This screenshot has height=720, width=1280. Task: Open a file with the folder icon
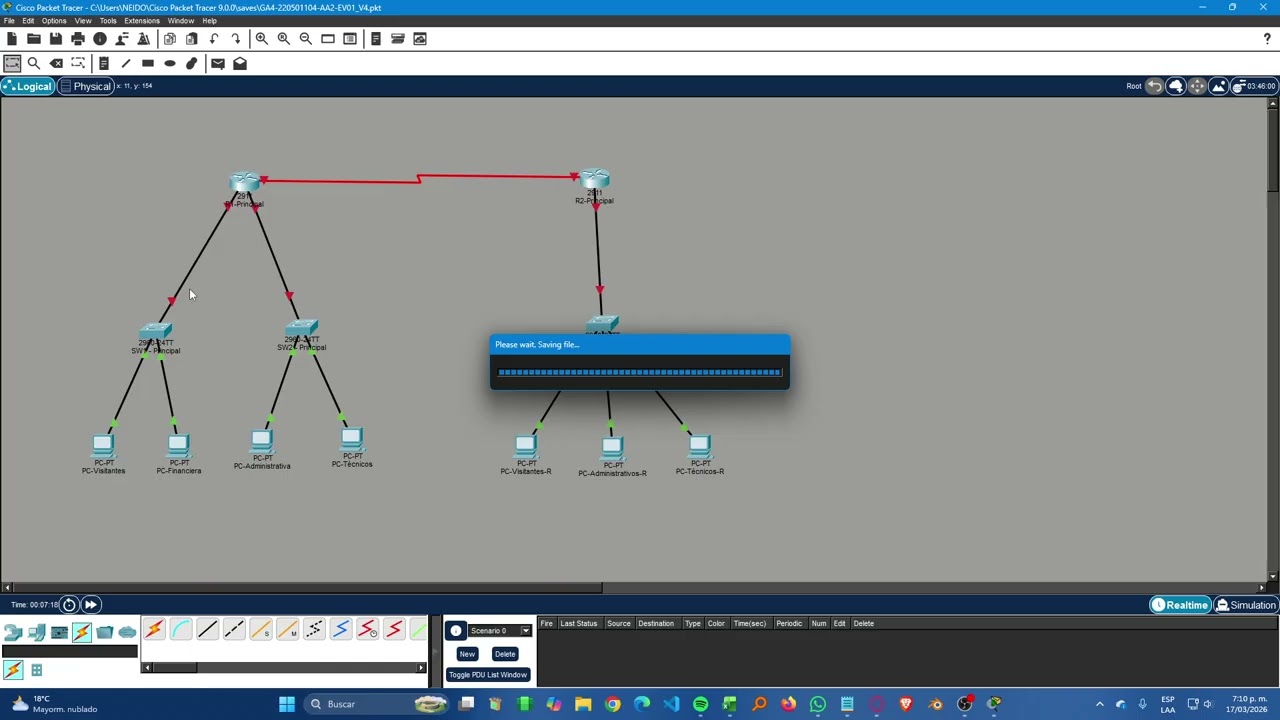coord(33,39)
